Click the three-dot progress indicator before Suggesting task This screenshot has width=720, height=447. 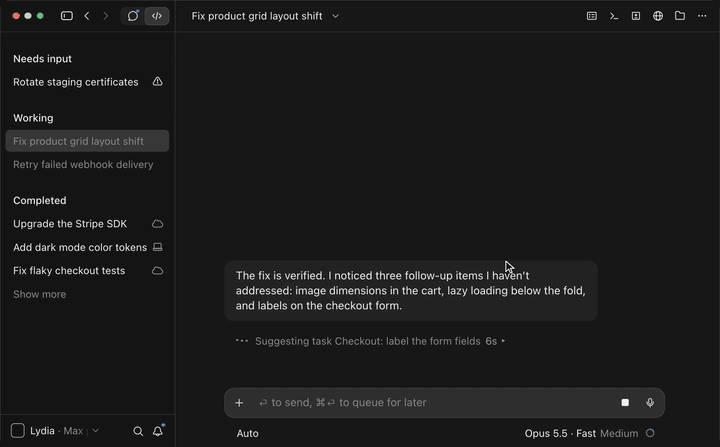tap(242, 341)
